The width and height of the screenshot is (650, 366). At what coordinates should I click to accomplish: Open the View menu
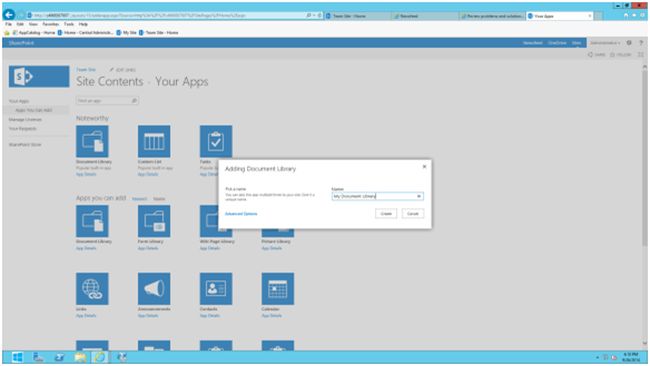tap(33, 24)
